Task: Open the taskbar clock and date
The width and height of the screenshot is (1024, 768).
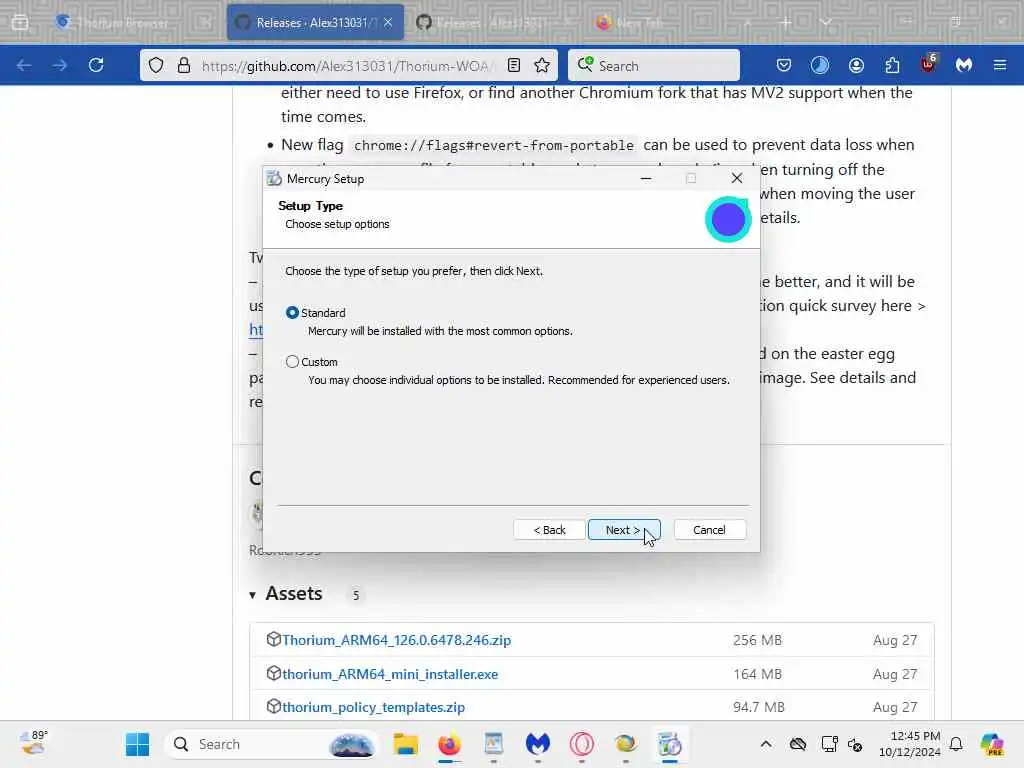Action: pos(909,744)
